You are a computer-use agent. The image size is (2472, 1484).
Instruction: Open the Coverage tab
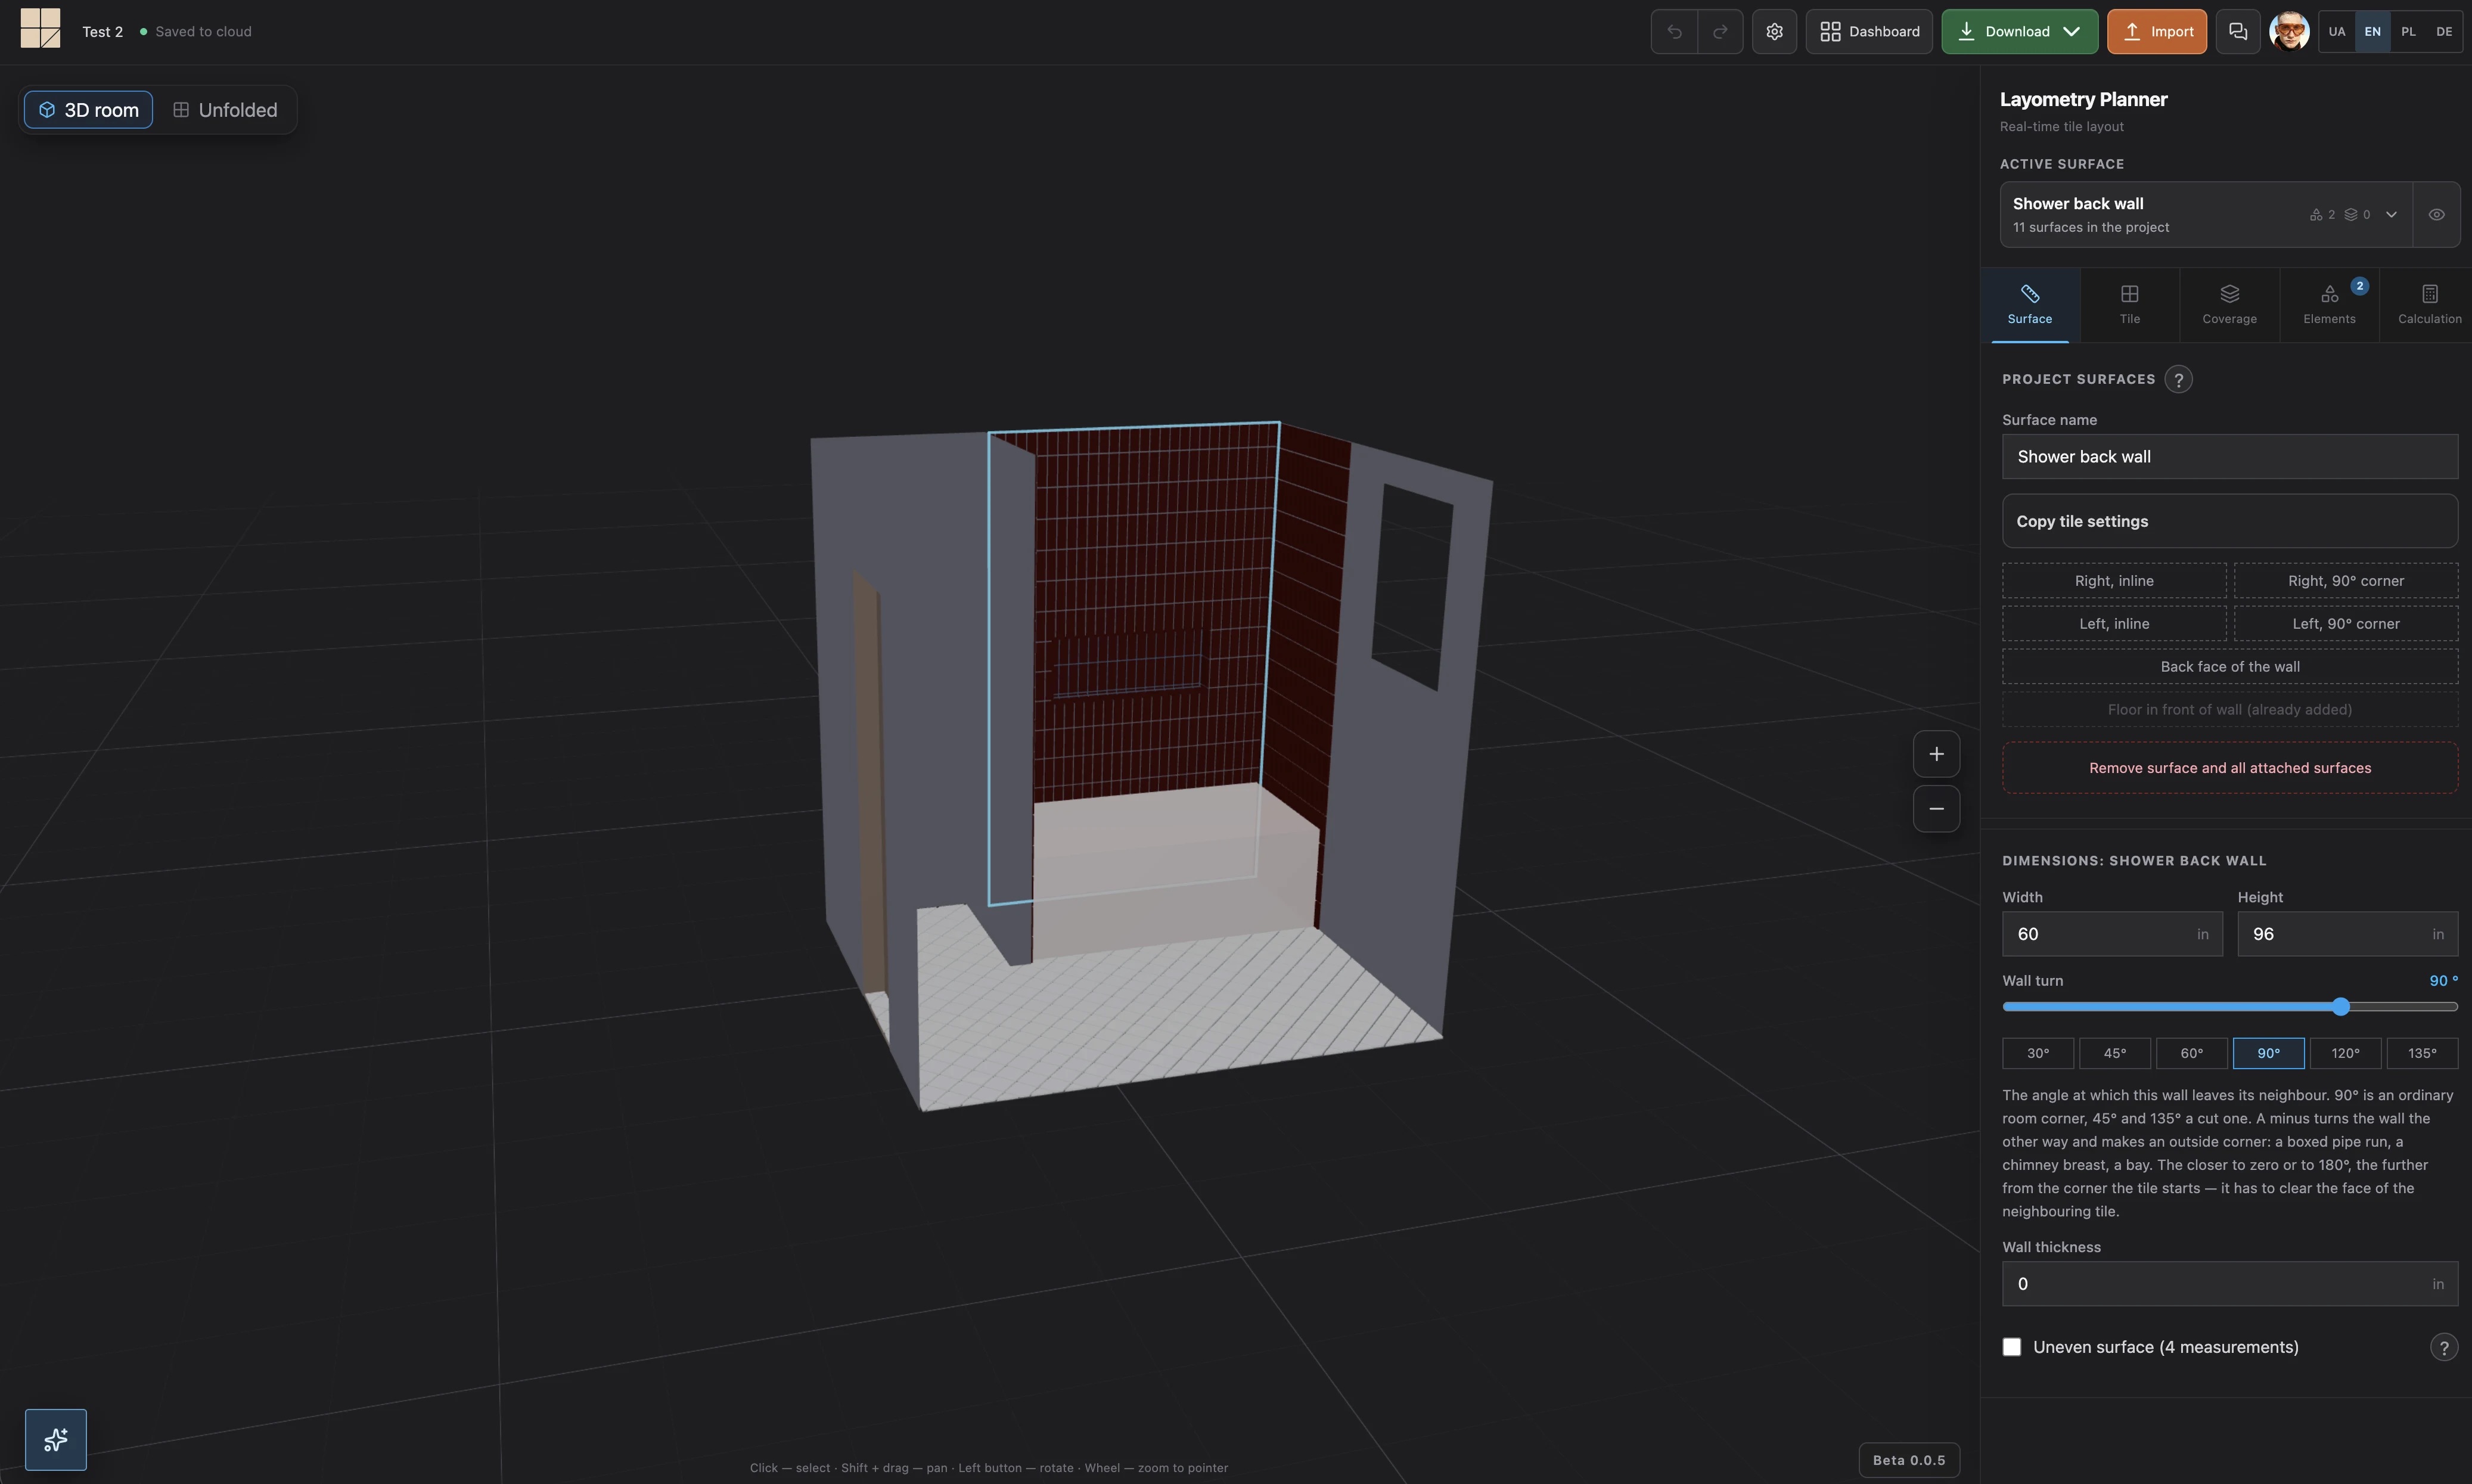pyautogui.click(x=2229, y=305)
